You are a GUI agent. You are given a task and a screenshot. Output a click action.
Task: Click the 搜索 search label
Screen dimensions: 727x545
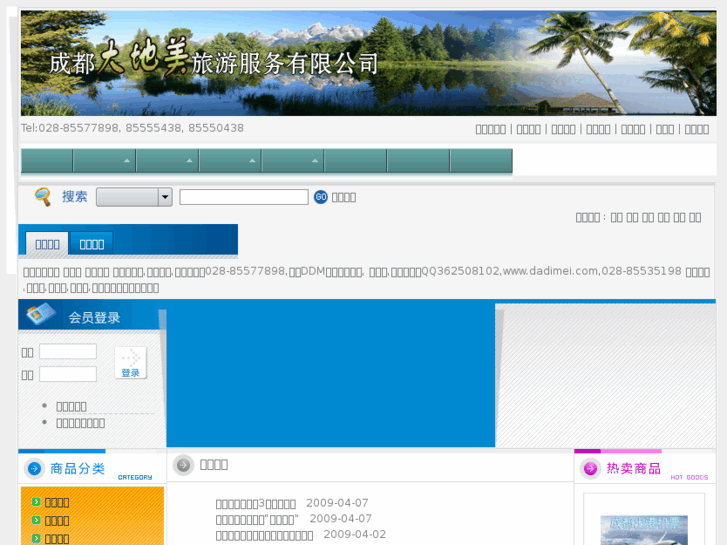pyautogui.click(x=75, y=196)
